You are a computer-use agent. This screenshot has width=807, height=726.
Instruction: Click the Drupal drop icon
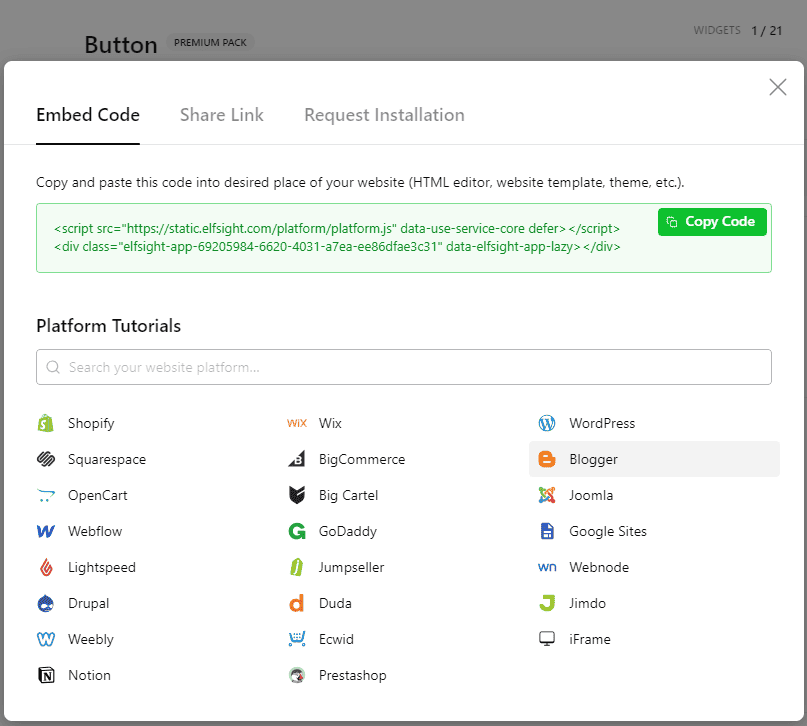point(46,603)
